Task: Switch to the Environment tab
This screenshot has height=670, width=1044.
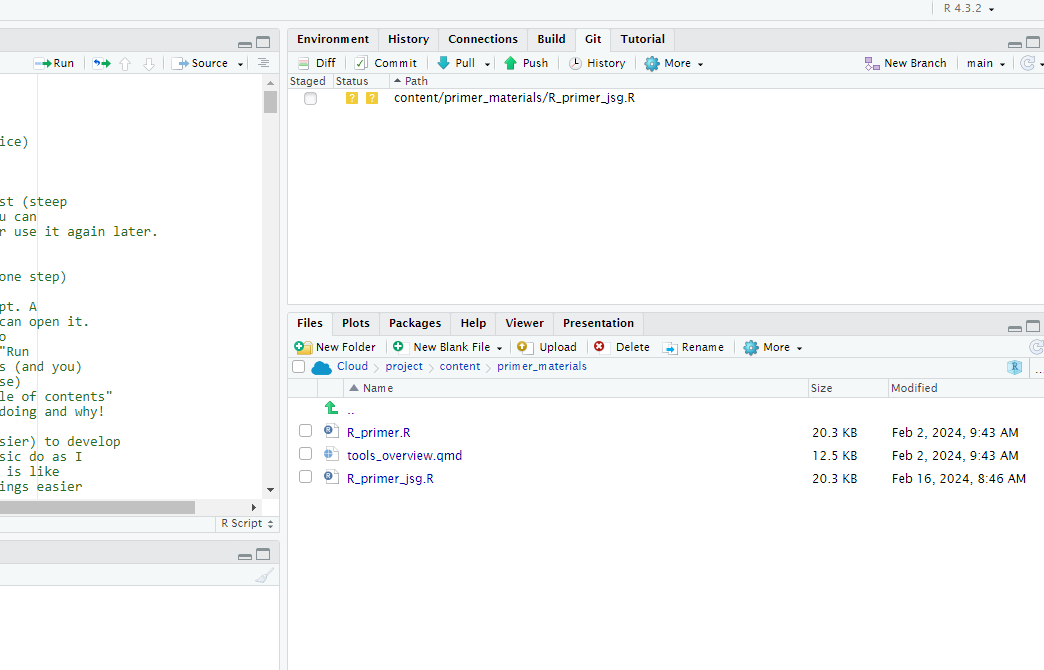Action: coord(332,38)
